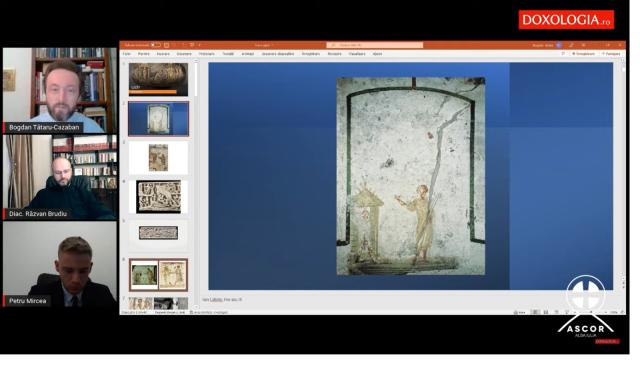Select slide 4 thumbnail with the carved relief

(x=158, y=197)
